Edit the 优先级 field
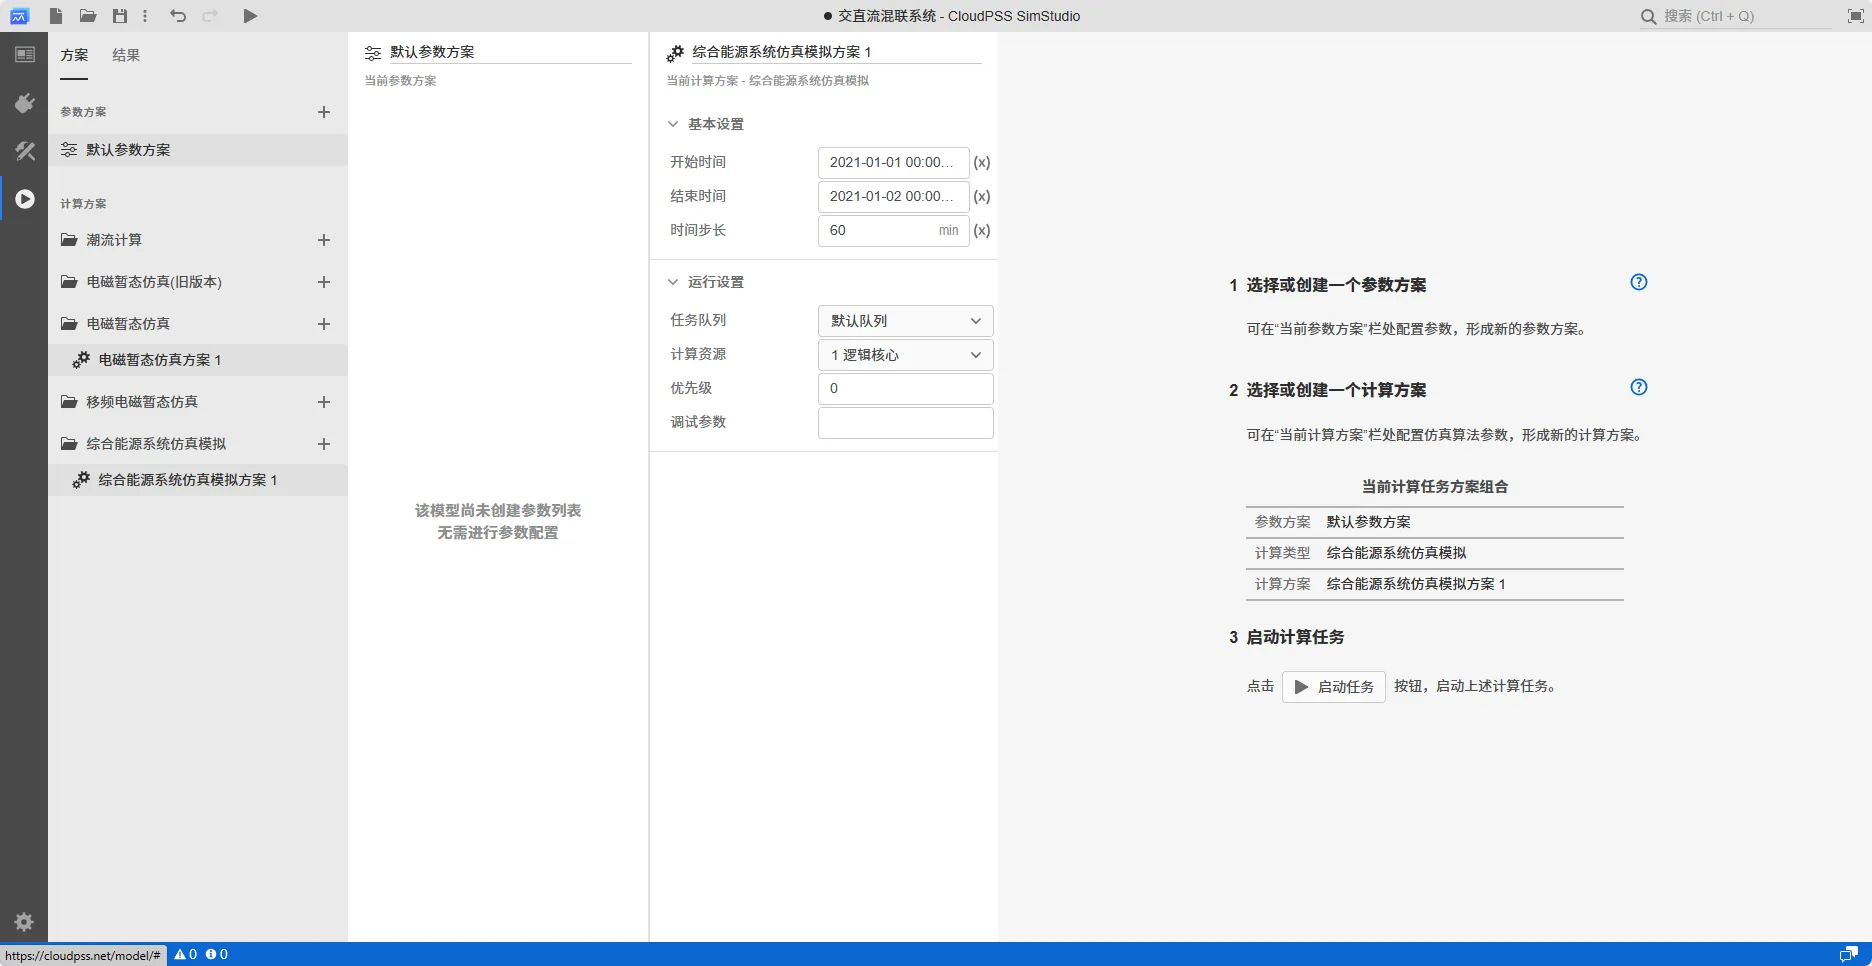Image resolution: width=1872 pixels, height=966 pixels. click(x=905, y=388)
